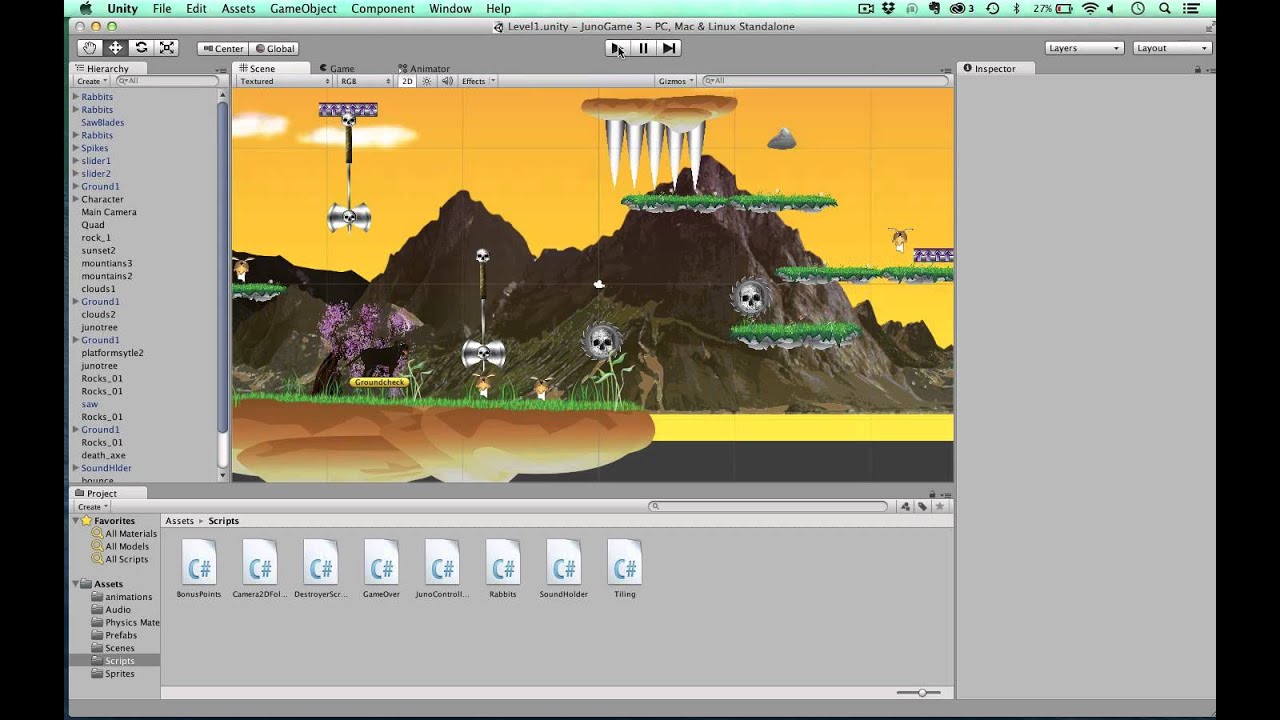Select the BonusPoints C# script
Screen dimensions: 1280x720
199,569
